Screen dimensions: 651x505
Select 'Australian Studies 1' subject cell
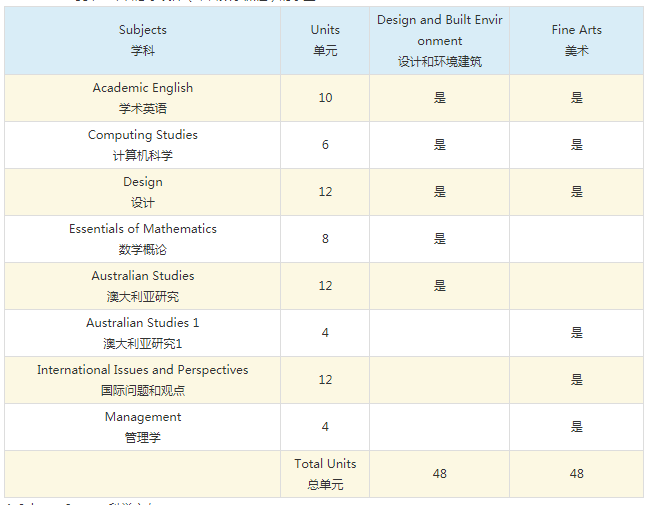(x=142, y=333)
